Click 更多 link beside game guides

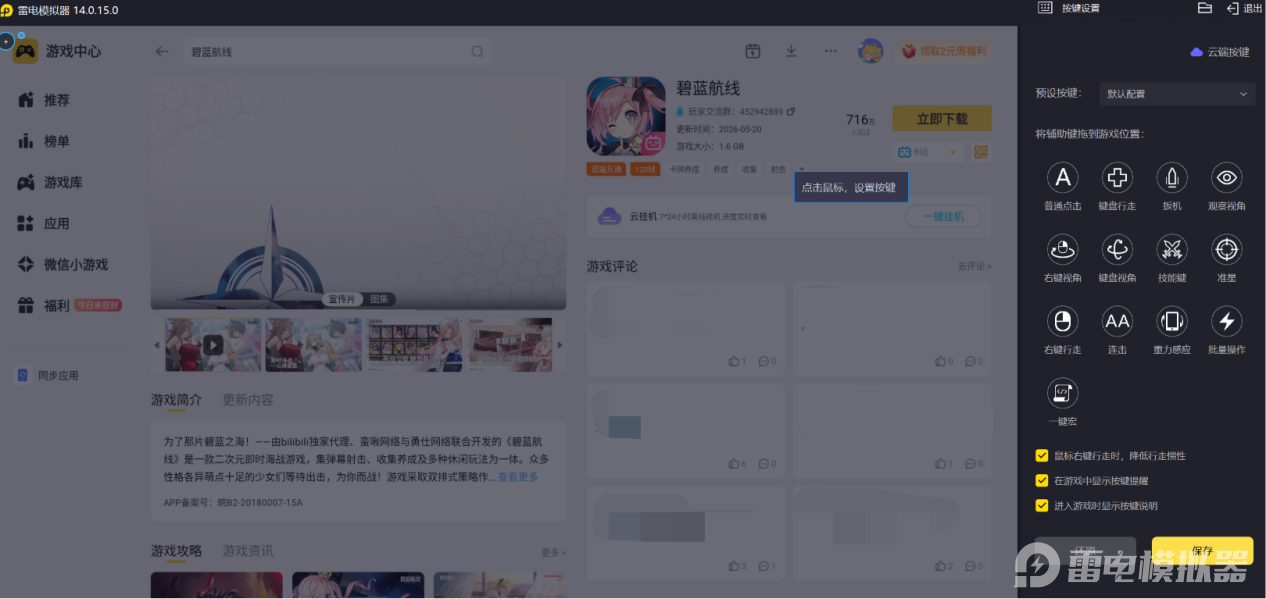pos(553,552)
